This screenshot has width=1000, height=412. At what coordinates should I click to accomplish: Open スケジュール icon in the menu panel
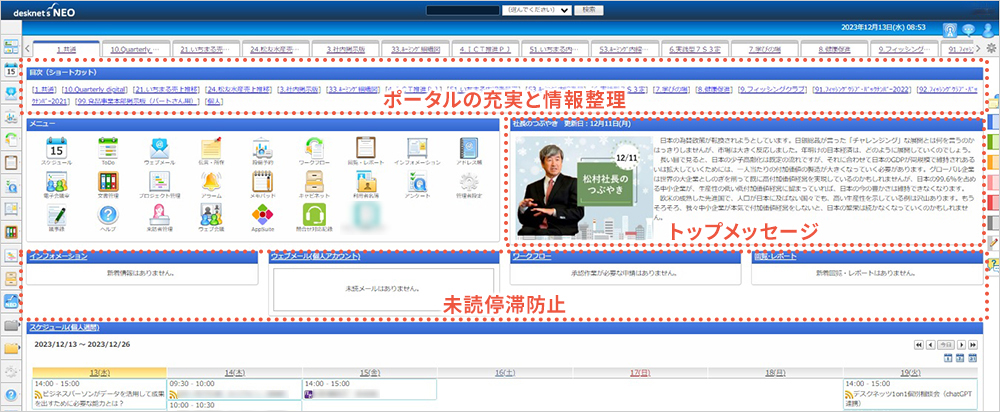point(57,148)
